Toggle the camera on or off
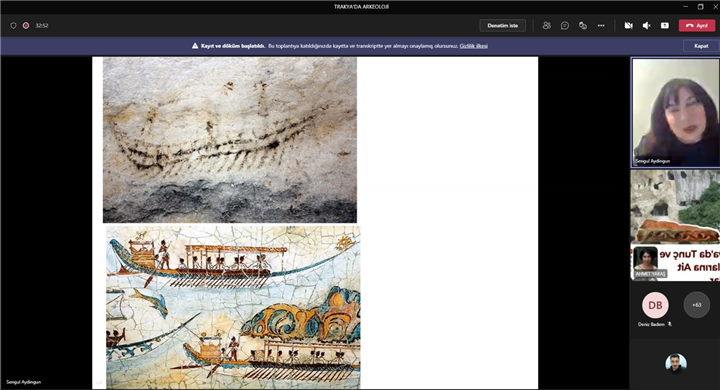Screen dimensions: 720x390 (x=629, y=26)
